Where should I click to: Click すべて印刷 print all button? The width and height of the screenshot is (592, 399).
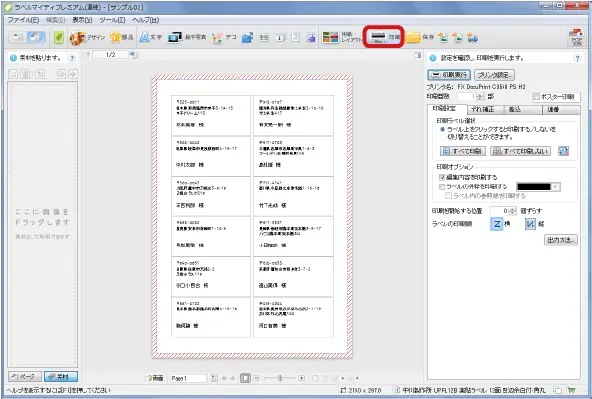[x=463, y=151]
